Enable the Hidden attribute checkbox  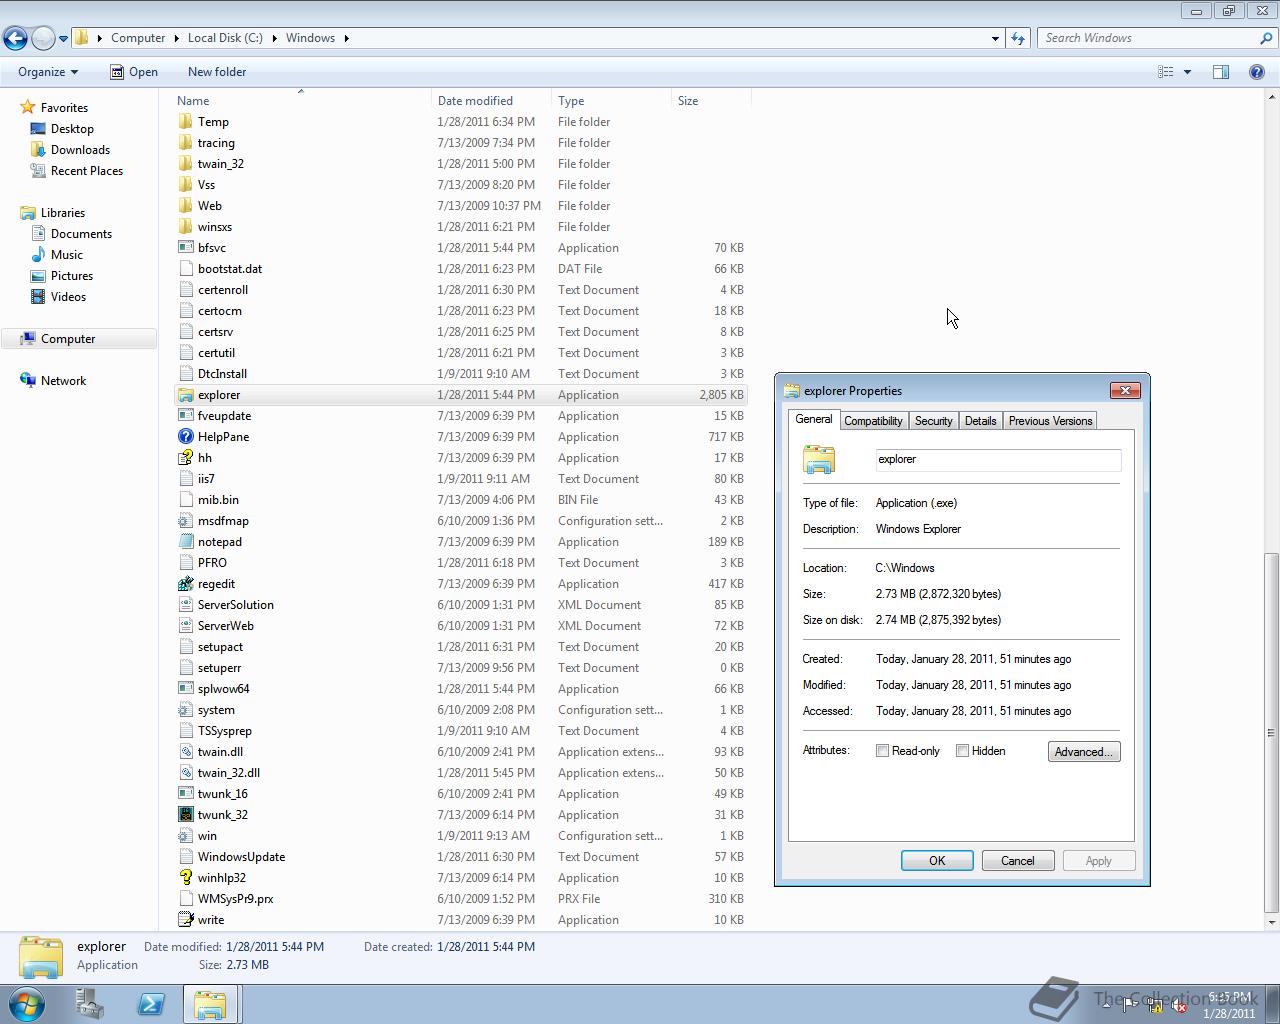click(963, 751)
